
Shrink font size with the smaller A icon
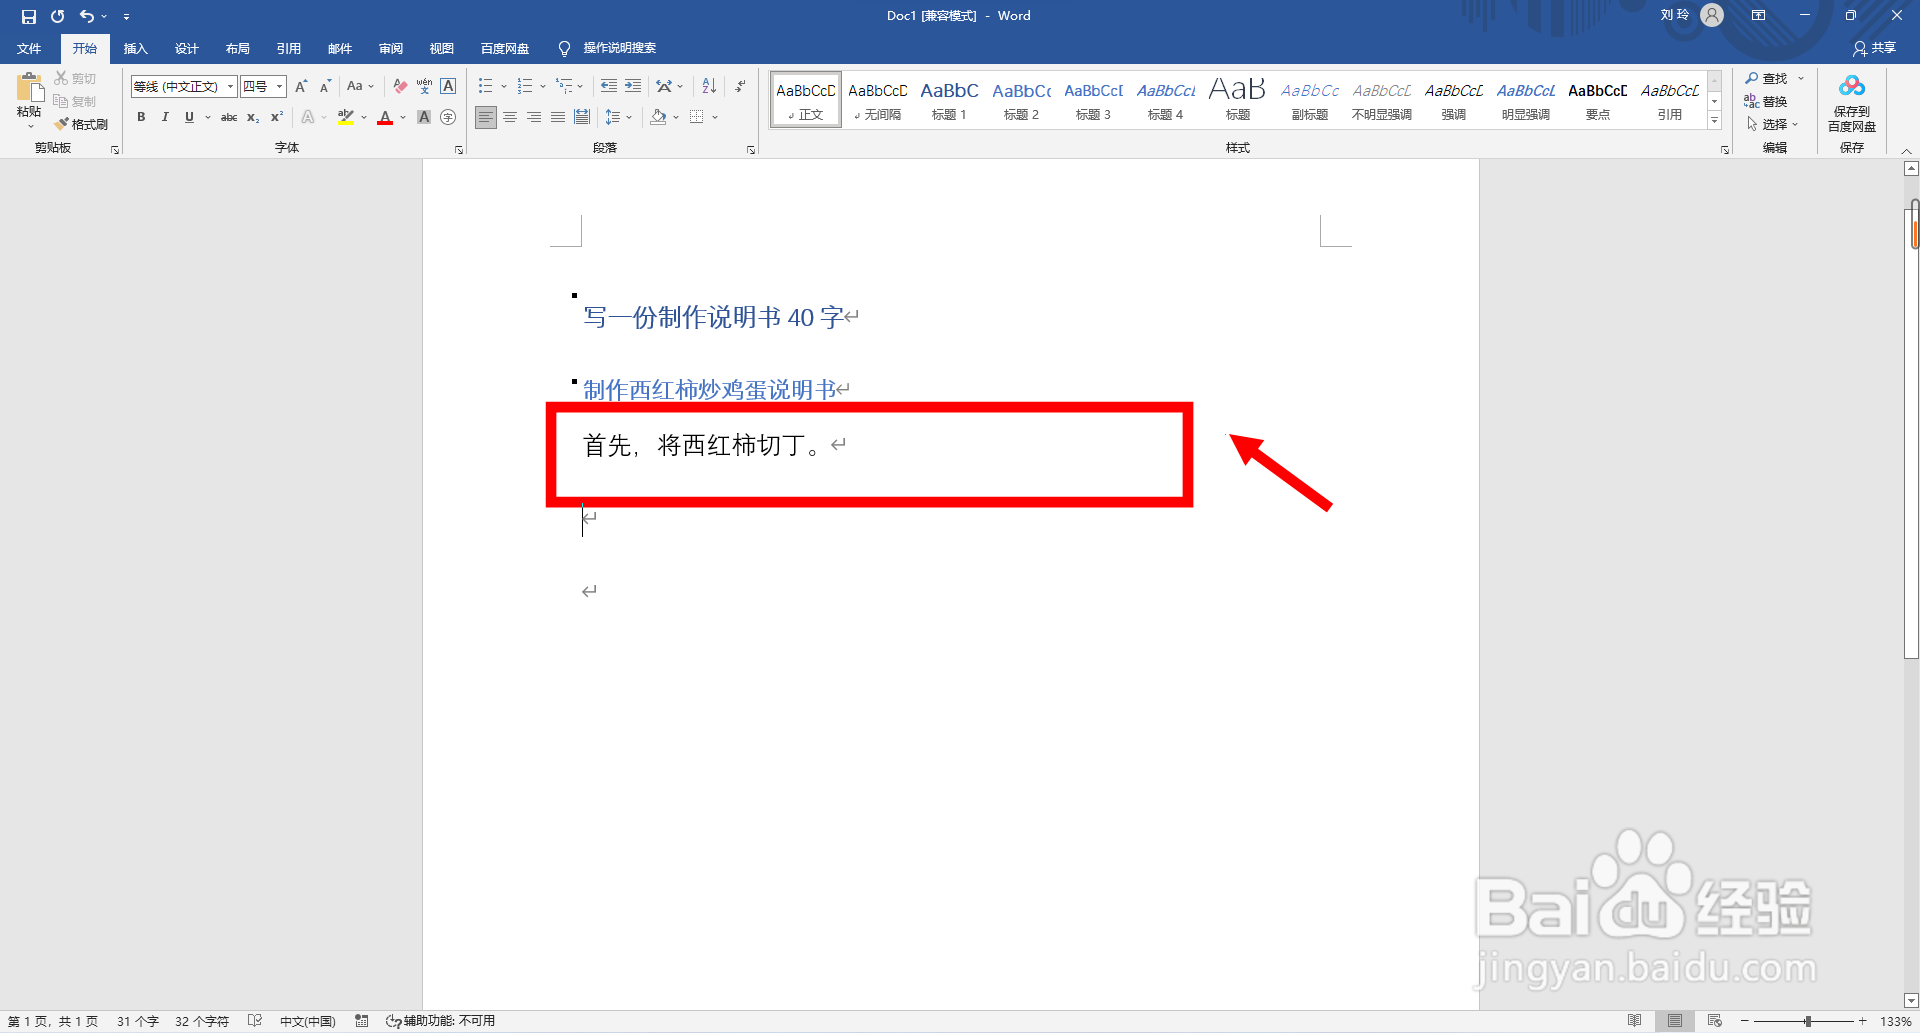click(325, 86)
